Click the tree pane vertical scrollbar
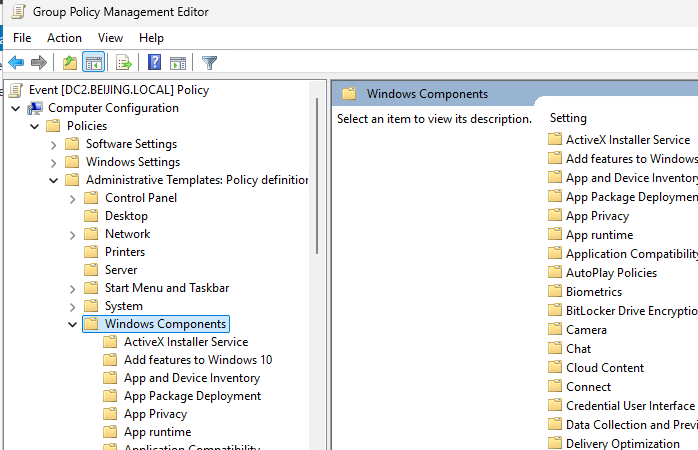This screenshot has height=450, width=698. 317,176
